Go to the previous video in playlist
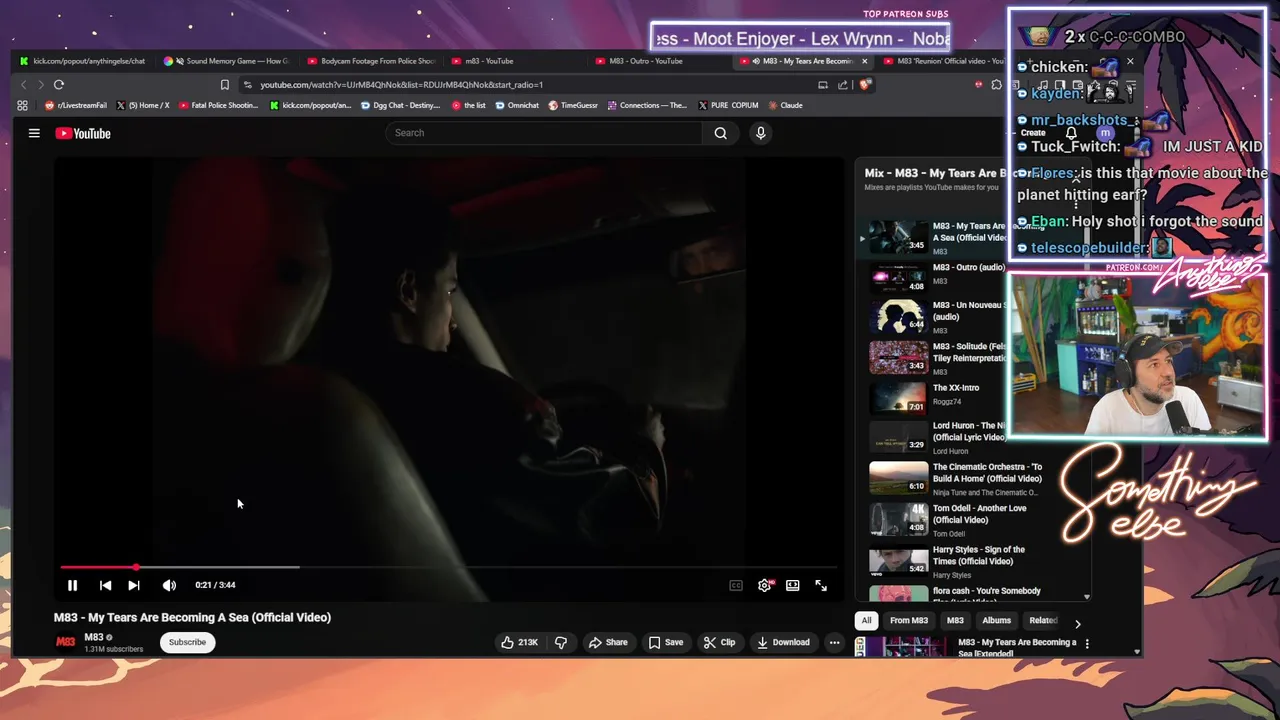 tap(105, 585)
